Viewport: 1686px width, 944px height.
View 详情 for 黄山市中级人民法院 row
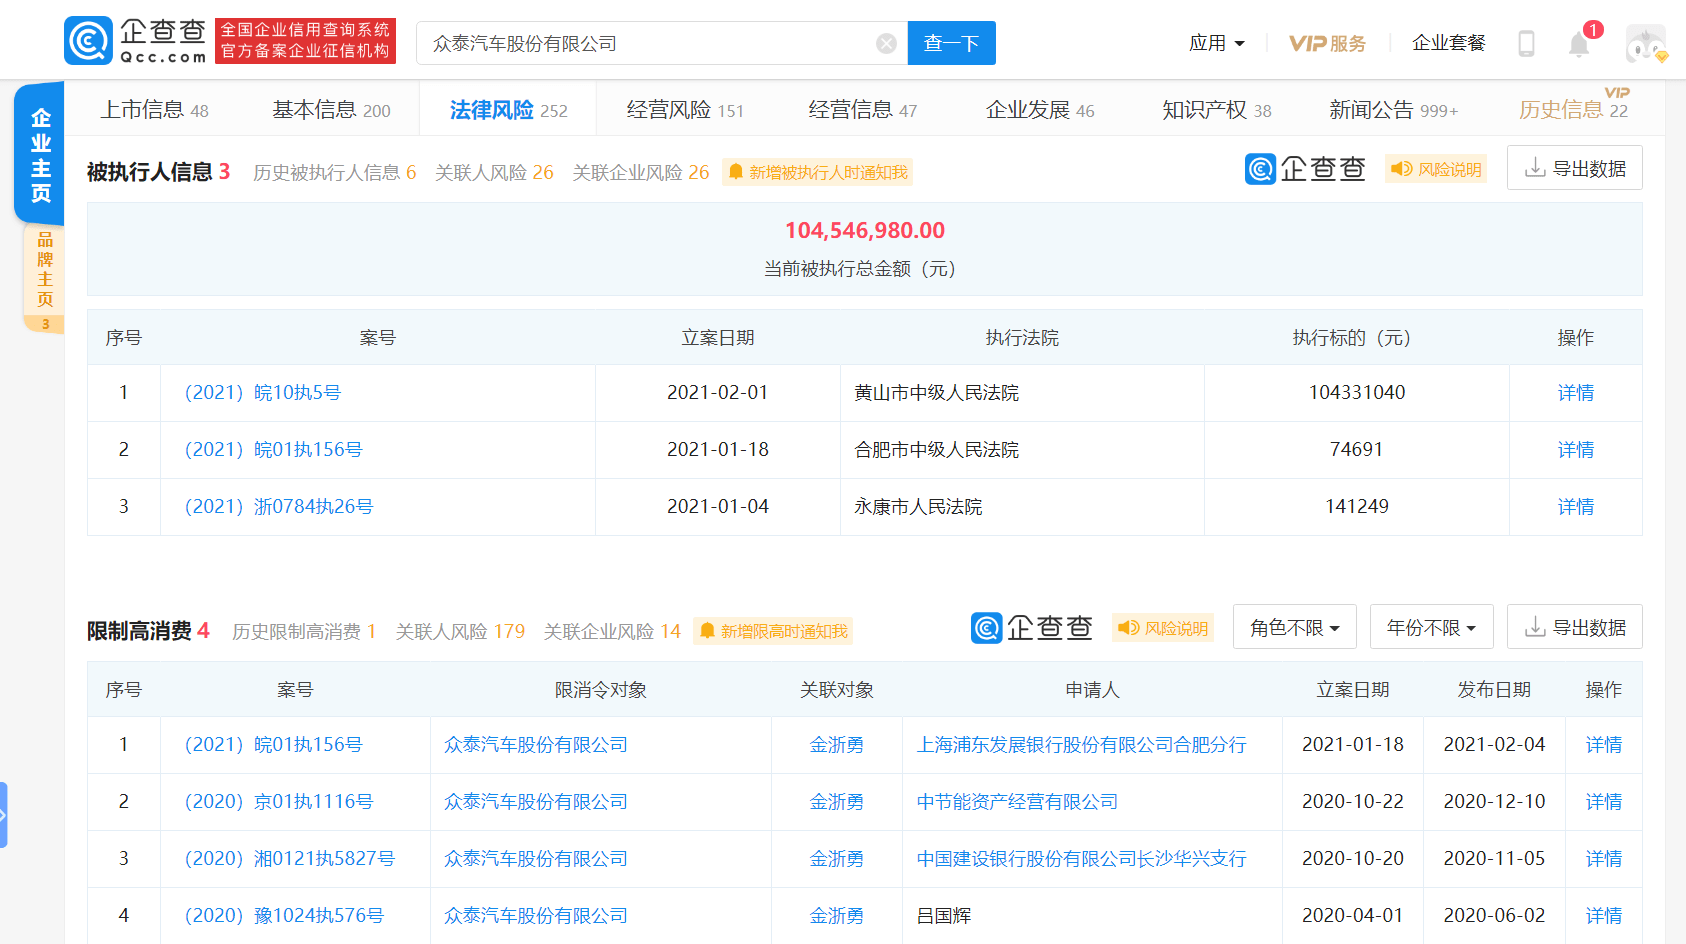[1576, 393]
